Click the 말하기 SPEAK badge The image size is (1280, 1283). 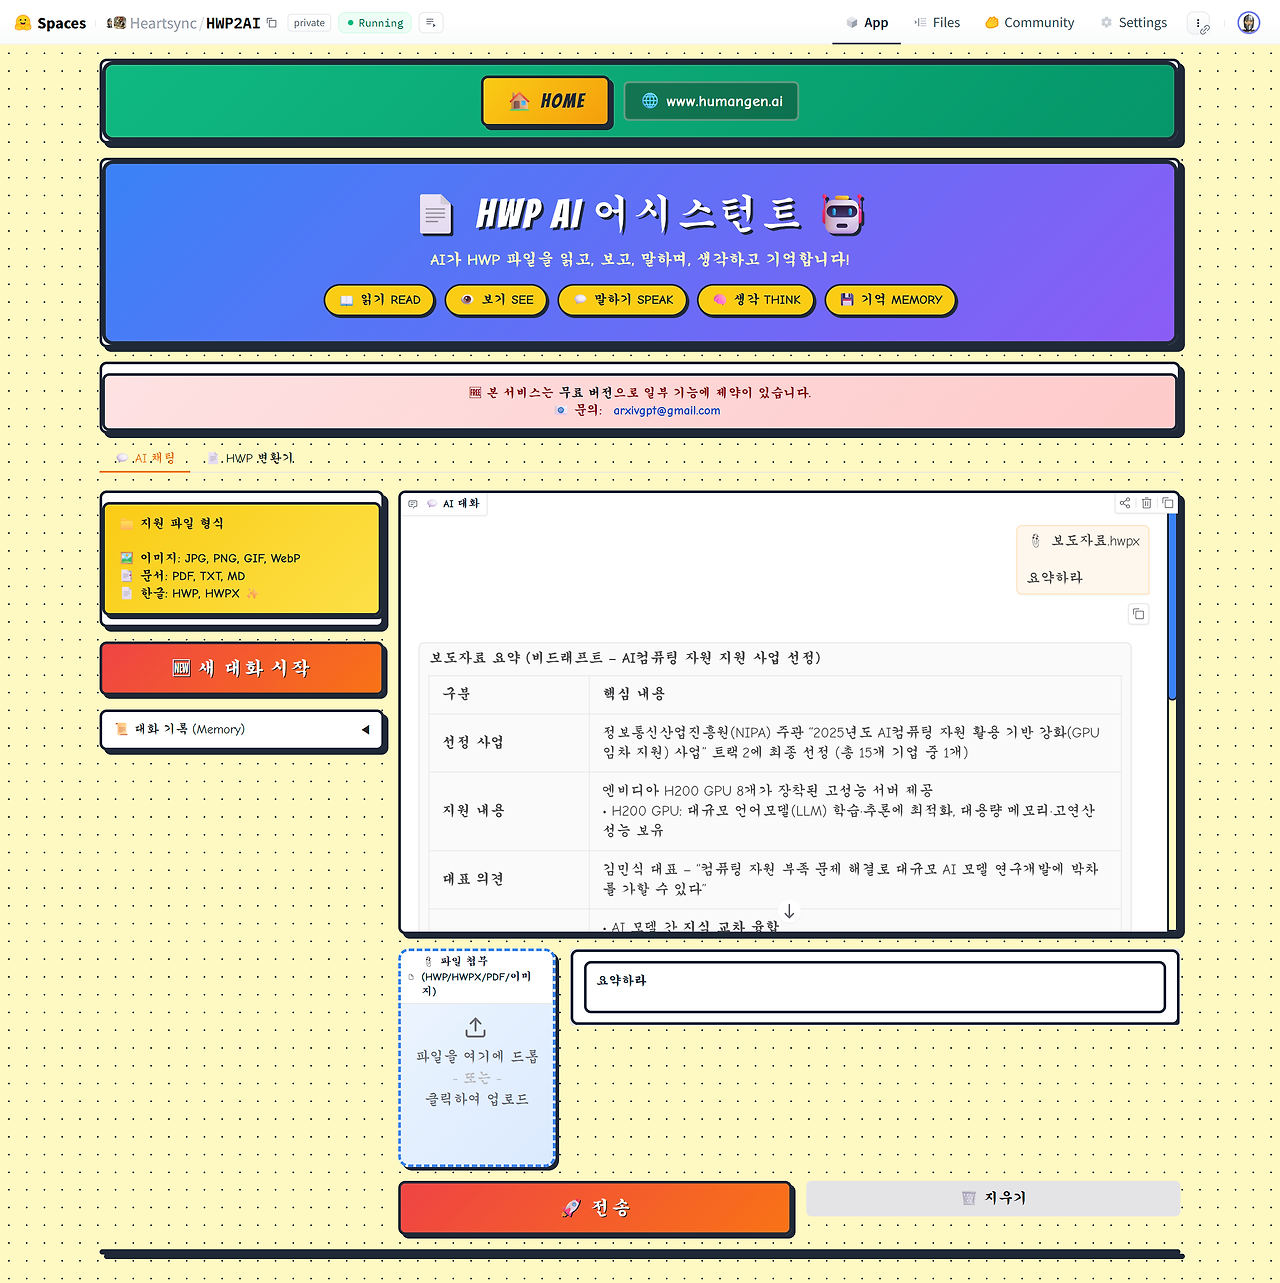point(622,300)
